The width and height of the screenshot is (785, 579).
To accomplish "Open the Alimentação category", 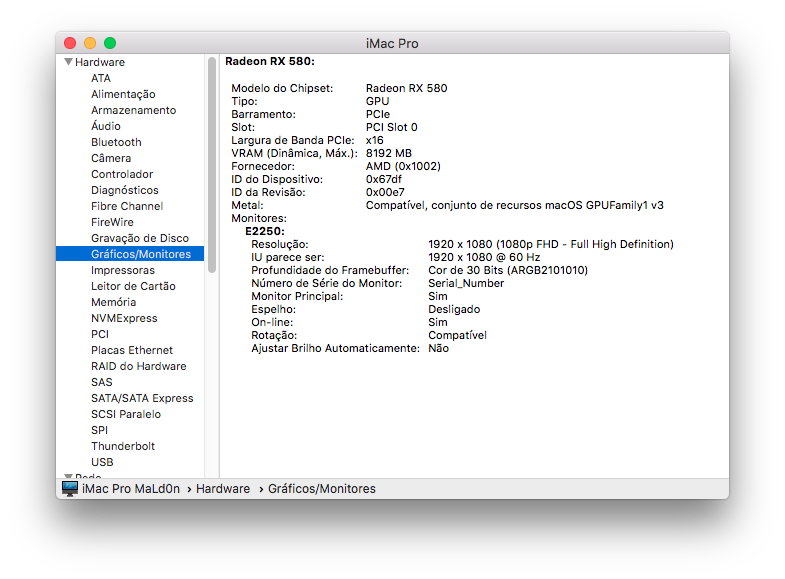I will tap(123, 94).
